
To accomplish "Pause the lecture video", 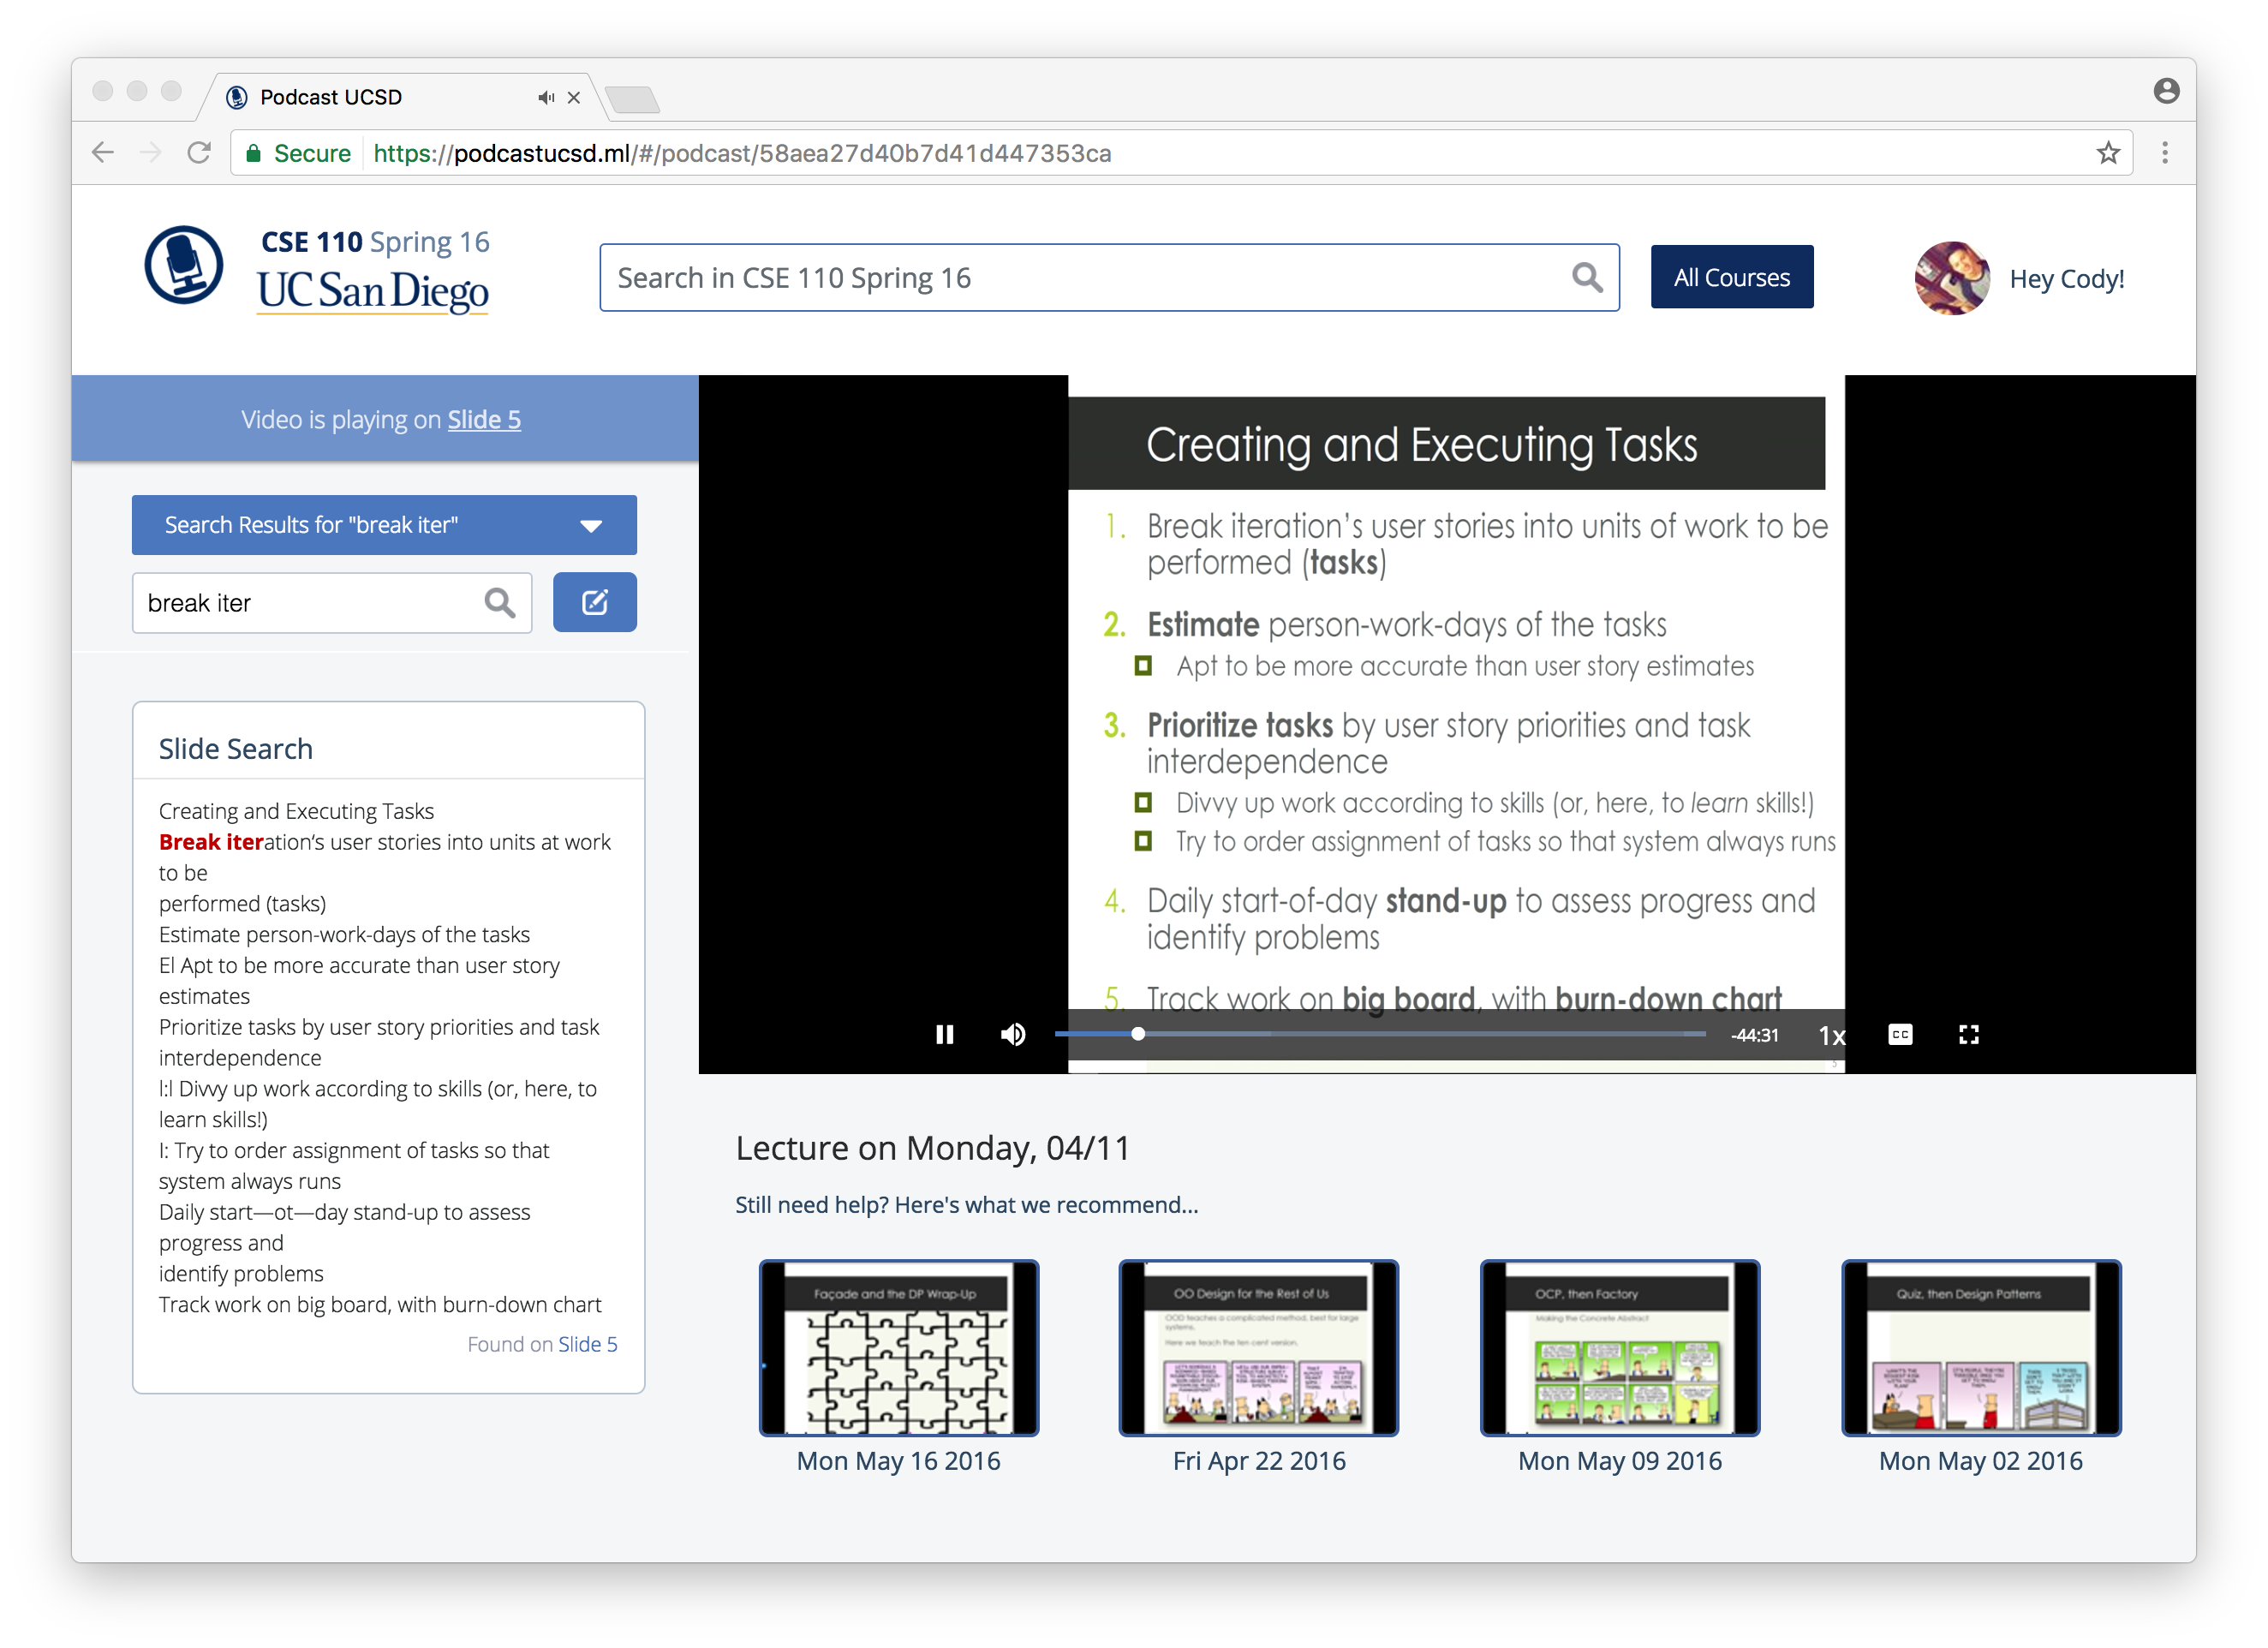I will tap(944, 1034).
